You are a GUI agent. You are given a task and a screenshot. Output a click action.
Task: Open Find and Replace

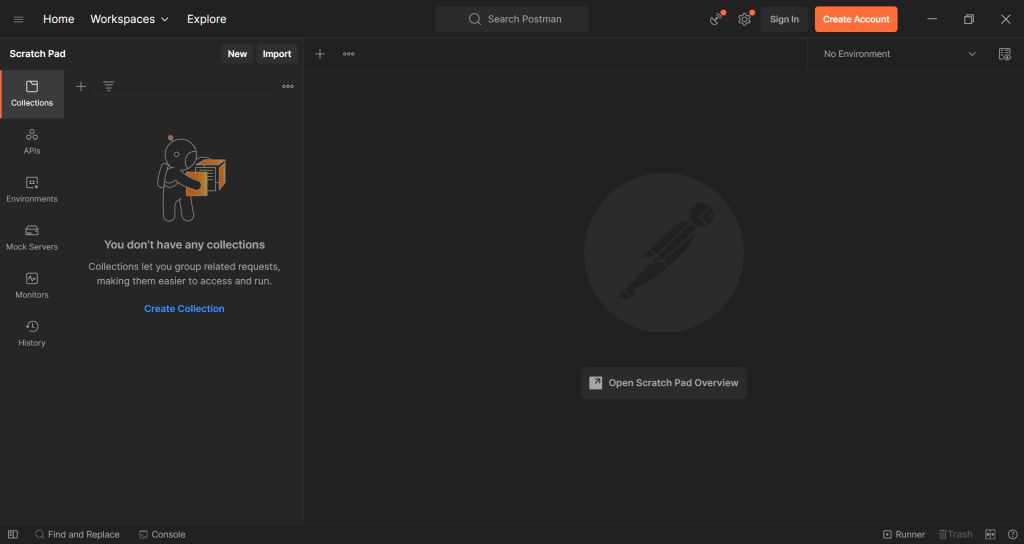click(x=77, y=534)
